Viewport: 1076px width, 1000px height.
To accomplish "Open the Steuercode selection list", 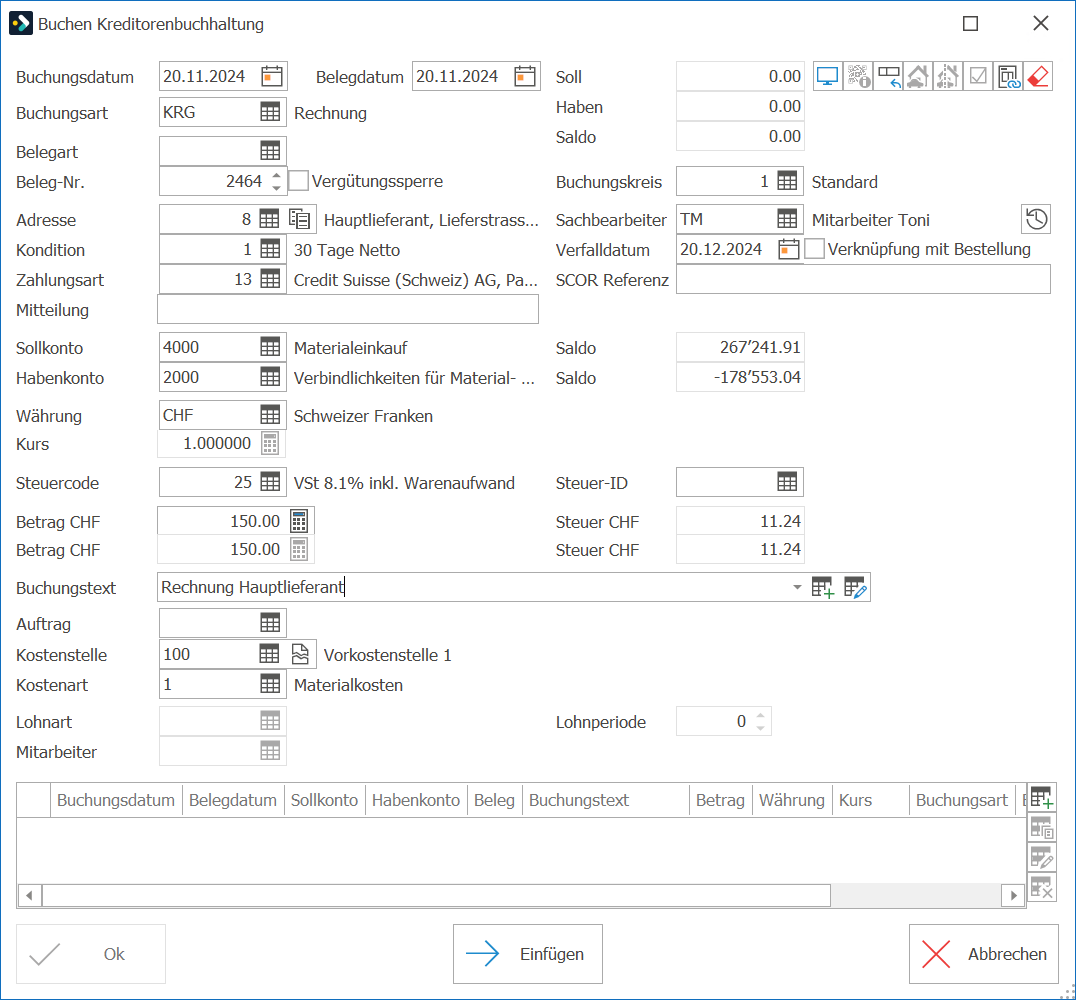I will pyautogui.click(x=270, y=482).
